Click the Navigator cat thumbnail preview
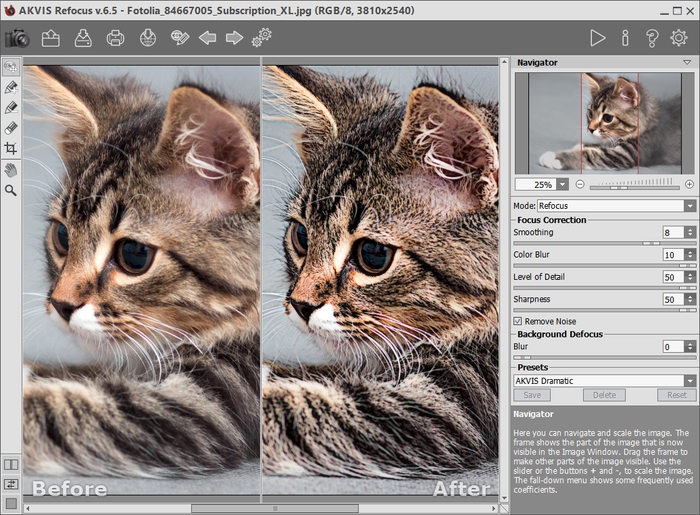Viewport: 700px width, 515px height. [x=603, y=122]
